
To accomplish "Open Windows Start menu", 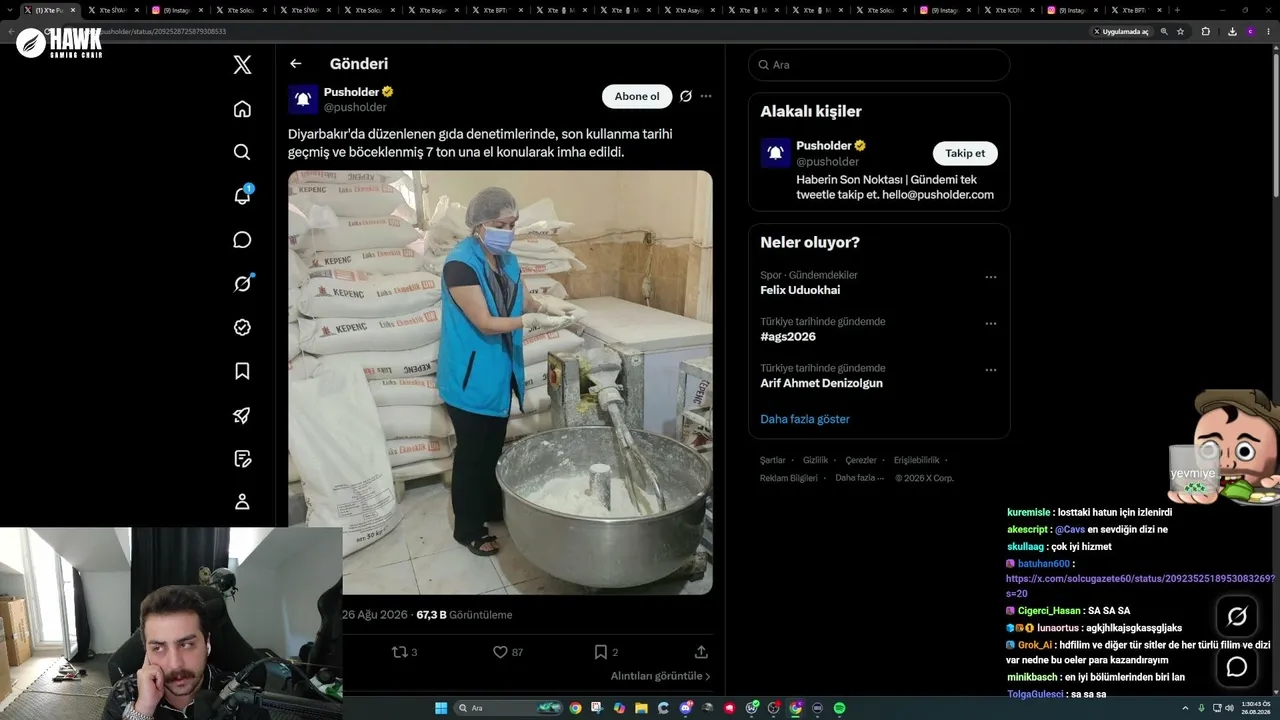I will pyautogui.click(x=441, y=708).
